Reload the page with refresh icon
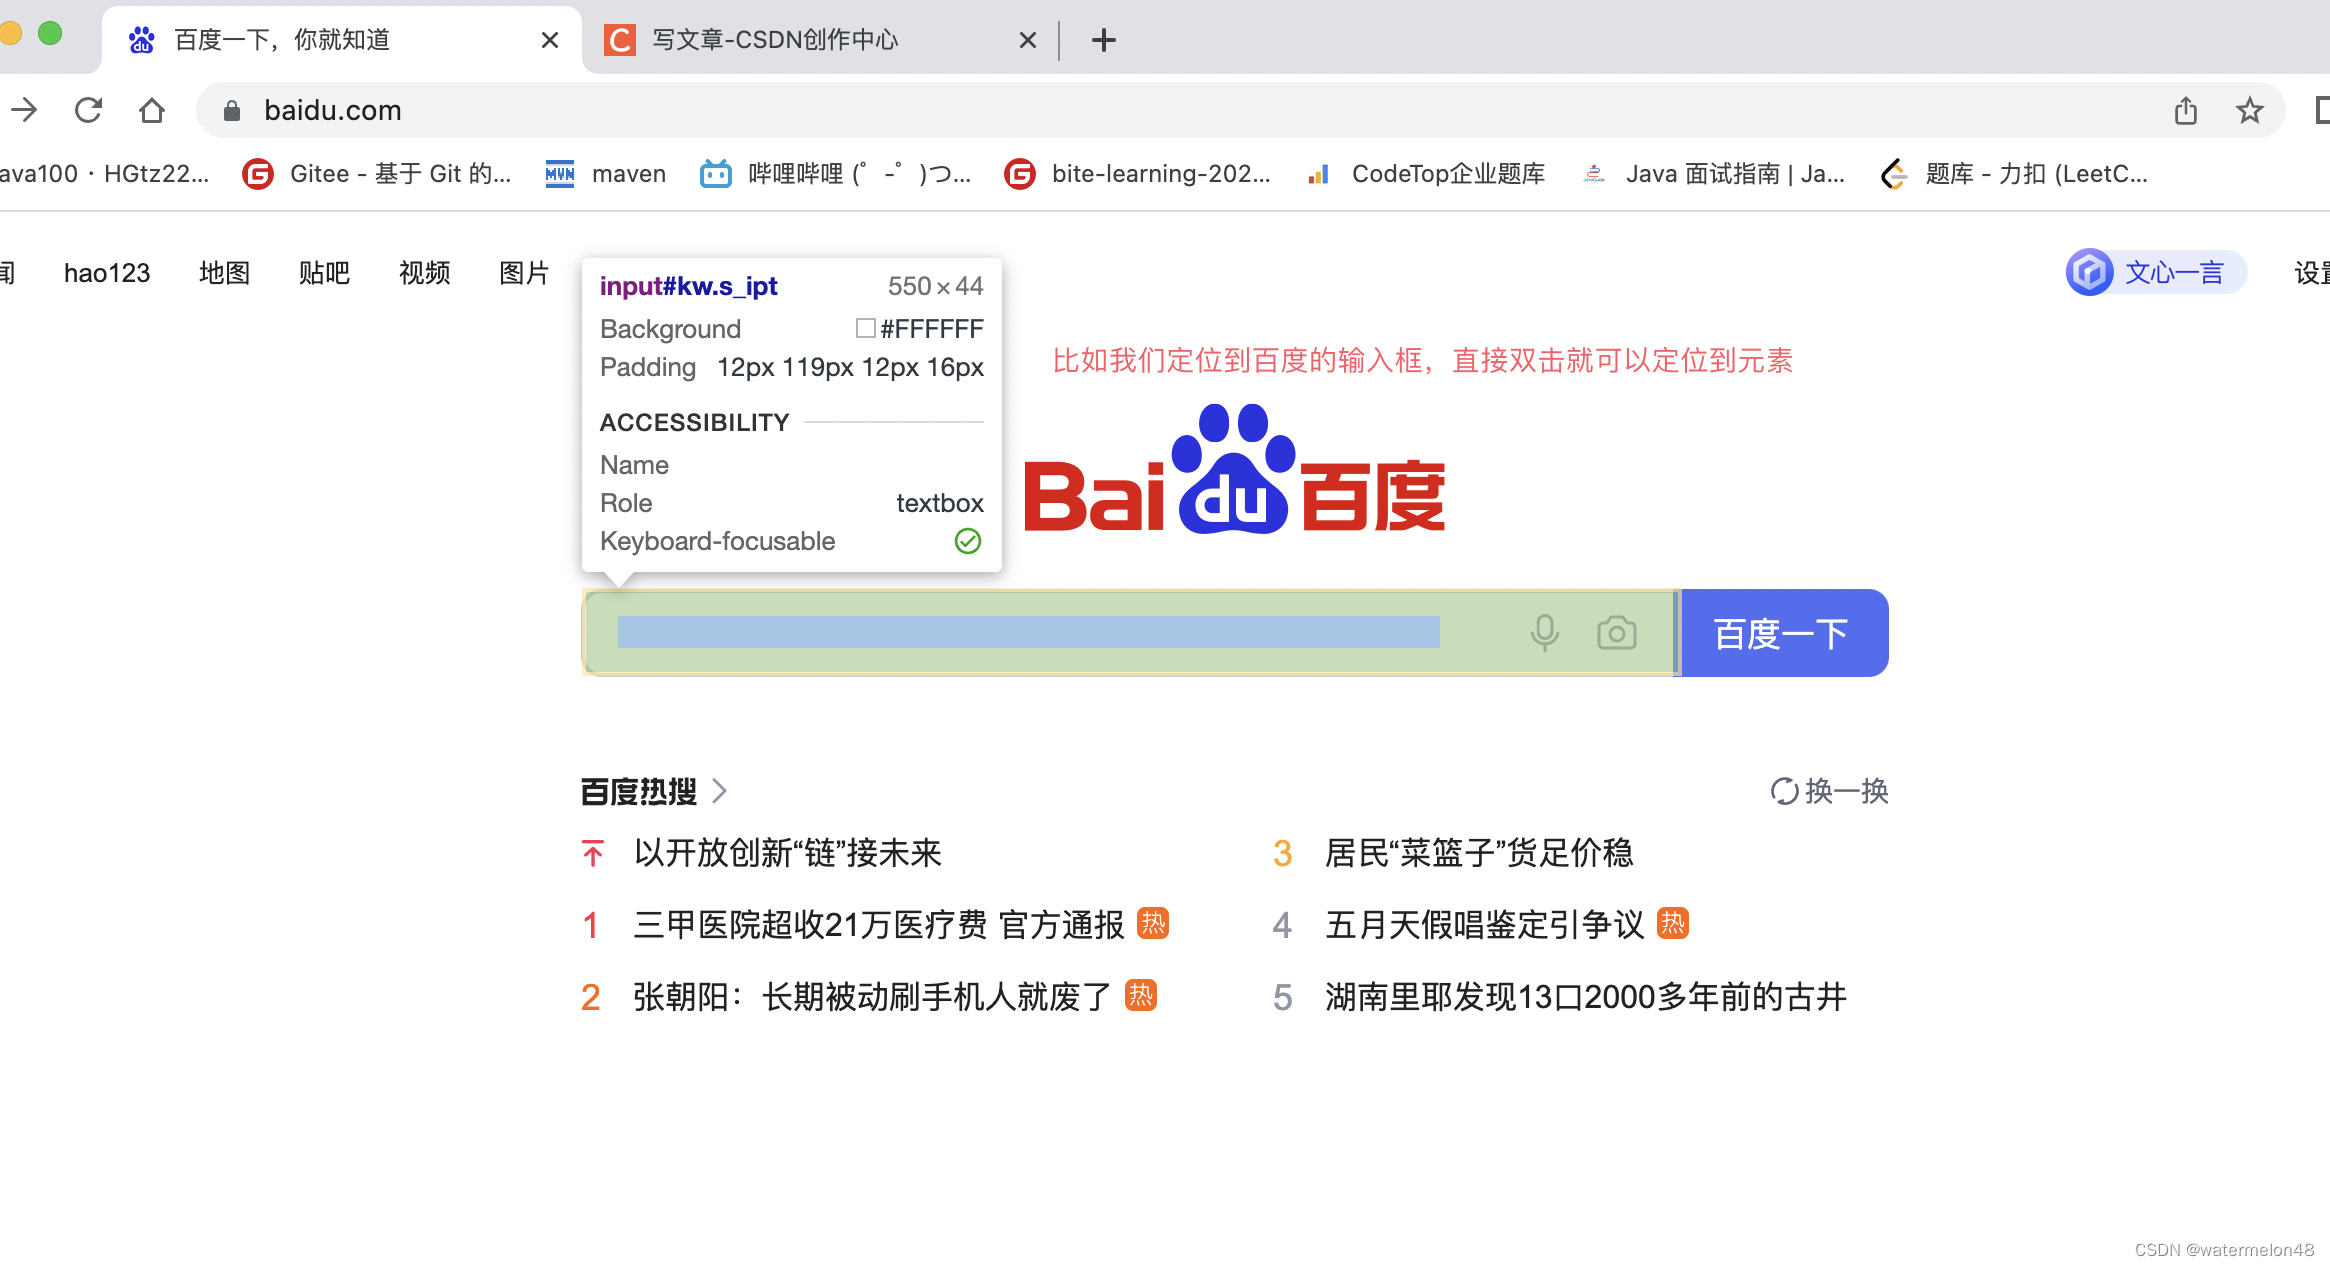The height and width of the screenshot is (1266, 2330). tap(89, 110)
